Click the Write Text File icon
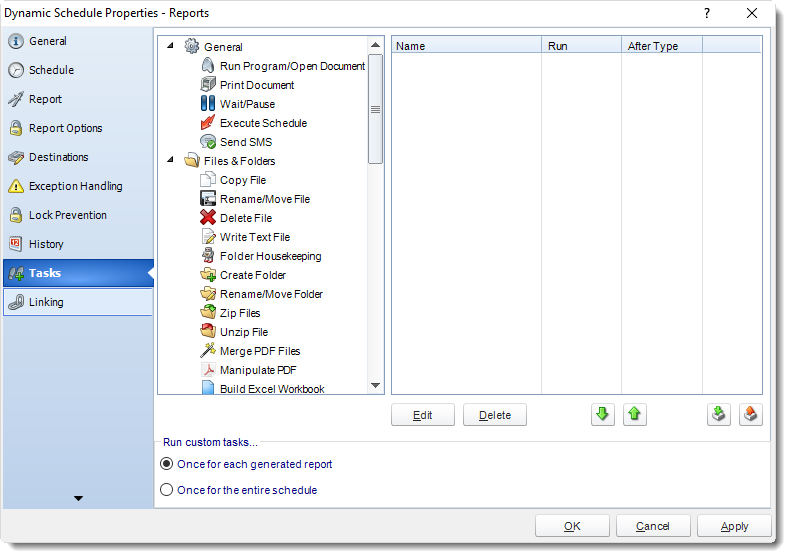791x558 pixels. (x=207, y=237)
